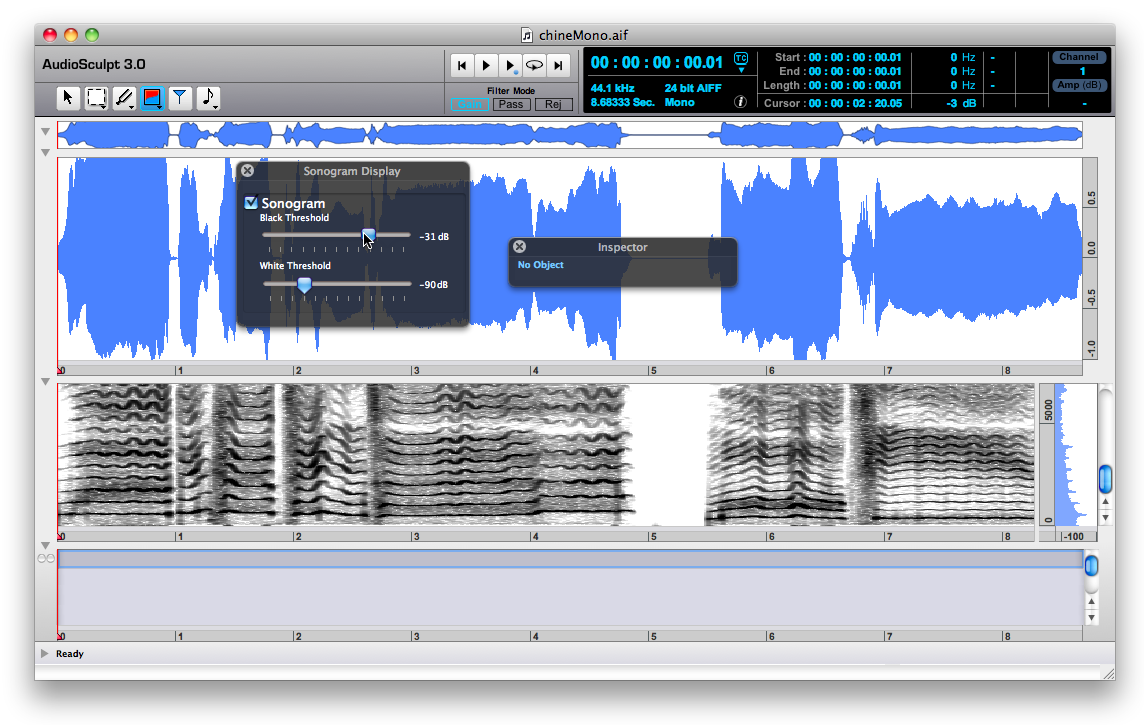Screen dimensions: 1144x725
Task: Select the arrow pointer tool
Action: tap(68, 98)
